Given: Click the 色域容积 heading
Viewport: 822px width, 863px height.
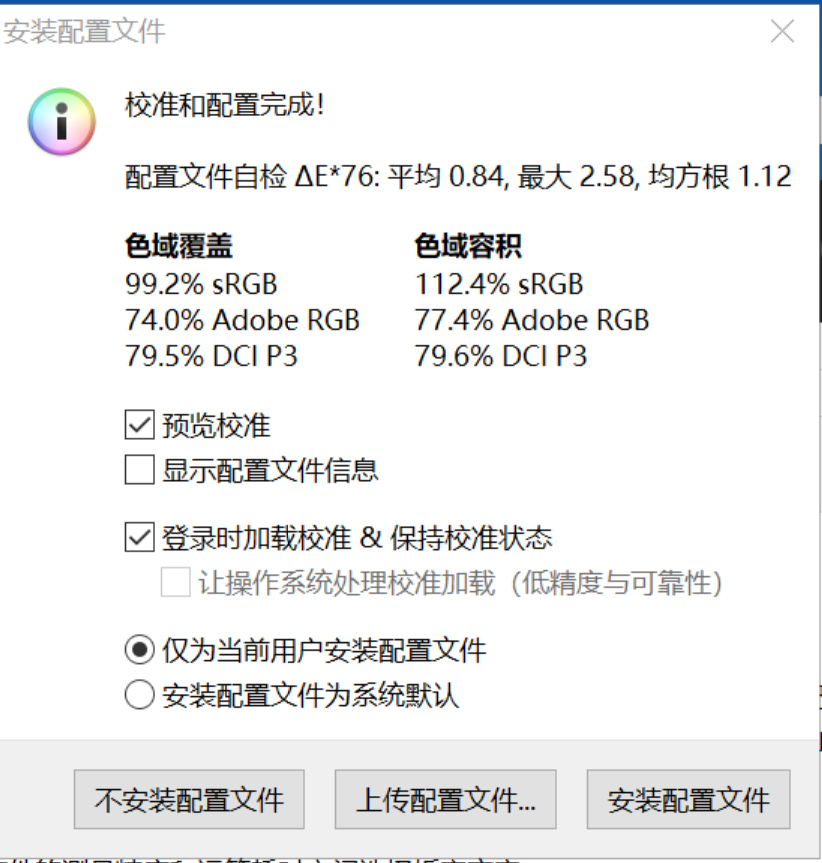Looking at the screenshot, I should coord(468,245).
